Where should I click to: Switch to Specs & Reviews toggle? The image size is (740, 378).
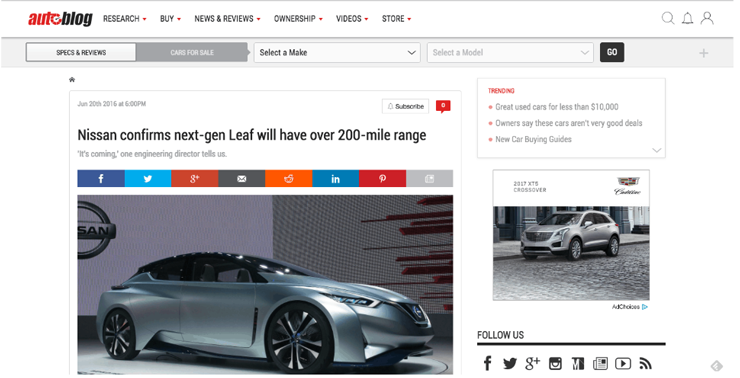81,52
